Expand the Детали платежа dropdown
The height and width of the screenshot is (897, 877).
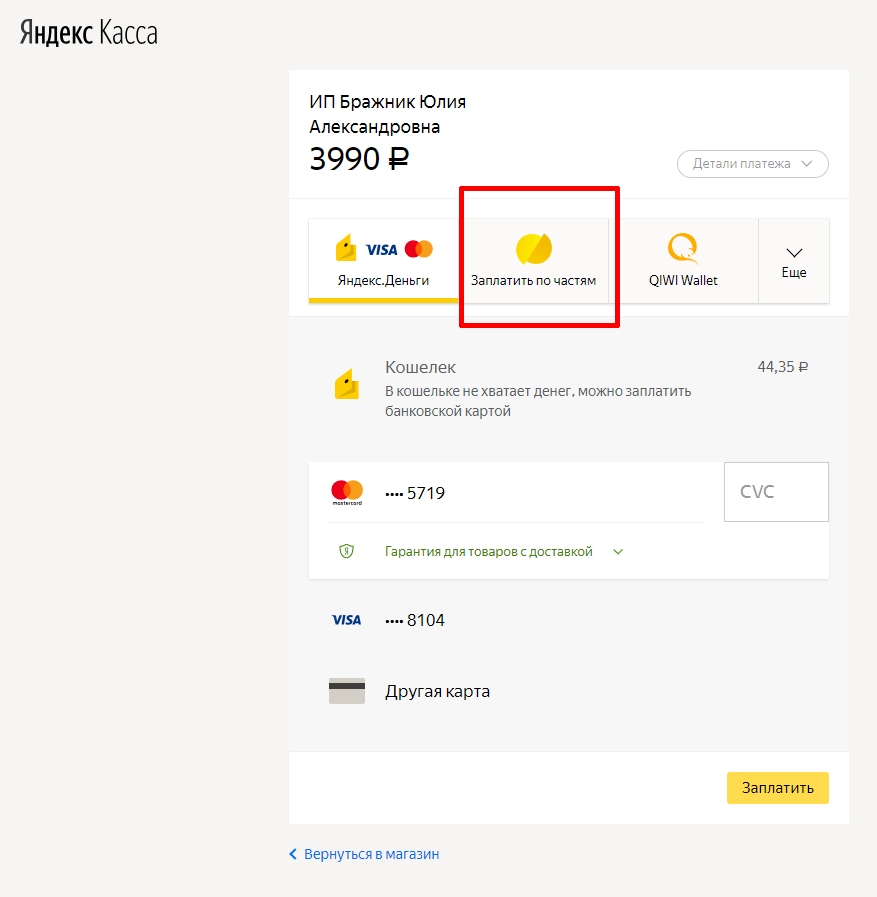[753, 164]
